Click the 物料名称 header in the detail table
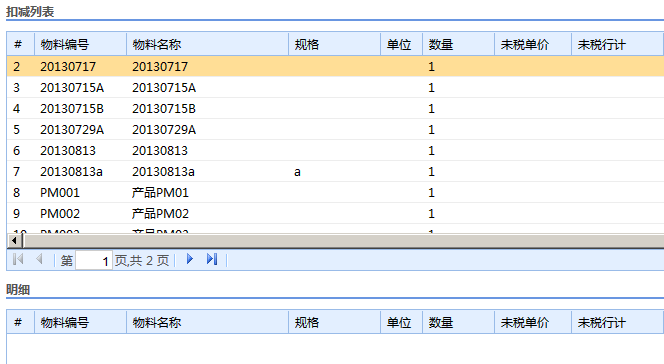 pos(208,323)
